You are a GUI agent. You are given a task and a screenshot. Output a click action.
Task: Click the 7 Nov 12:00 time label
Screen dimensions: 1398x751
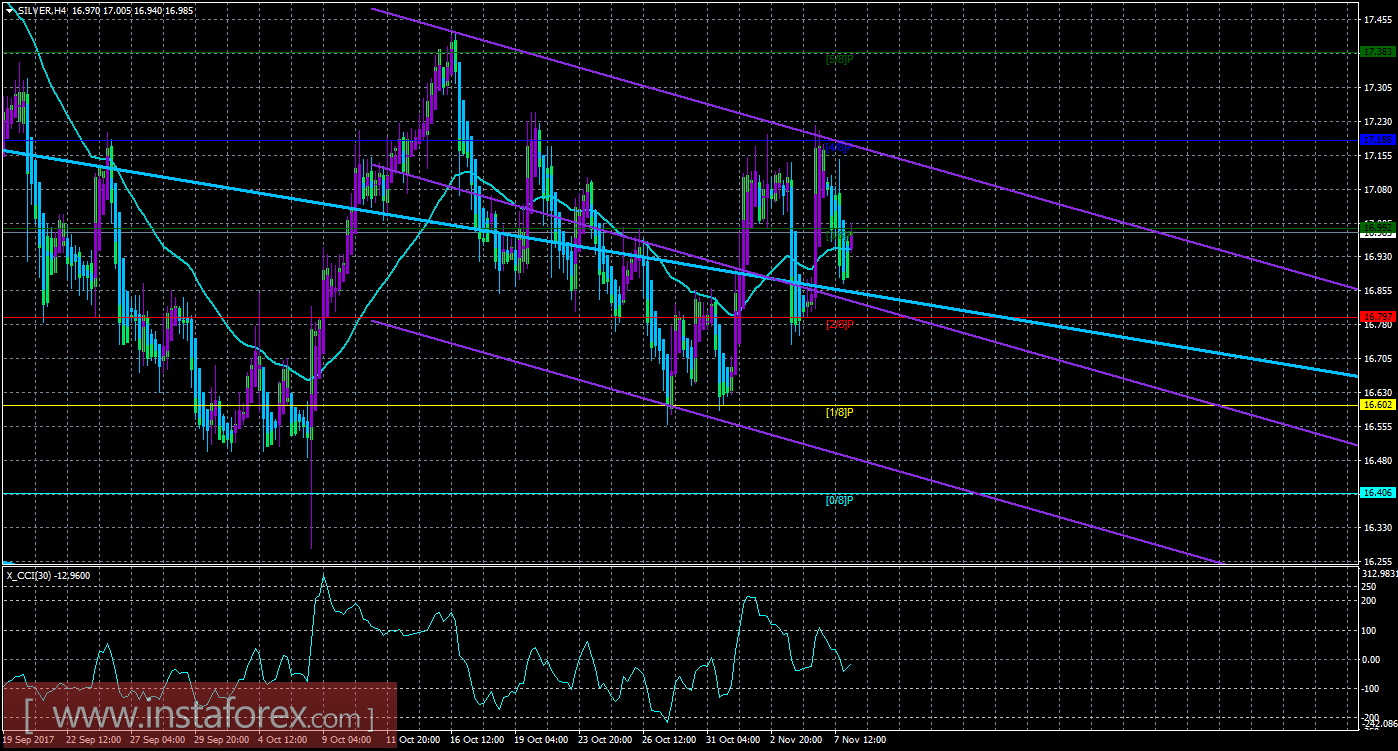[x=862, y=741]
